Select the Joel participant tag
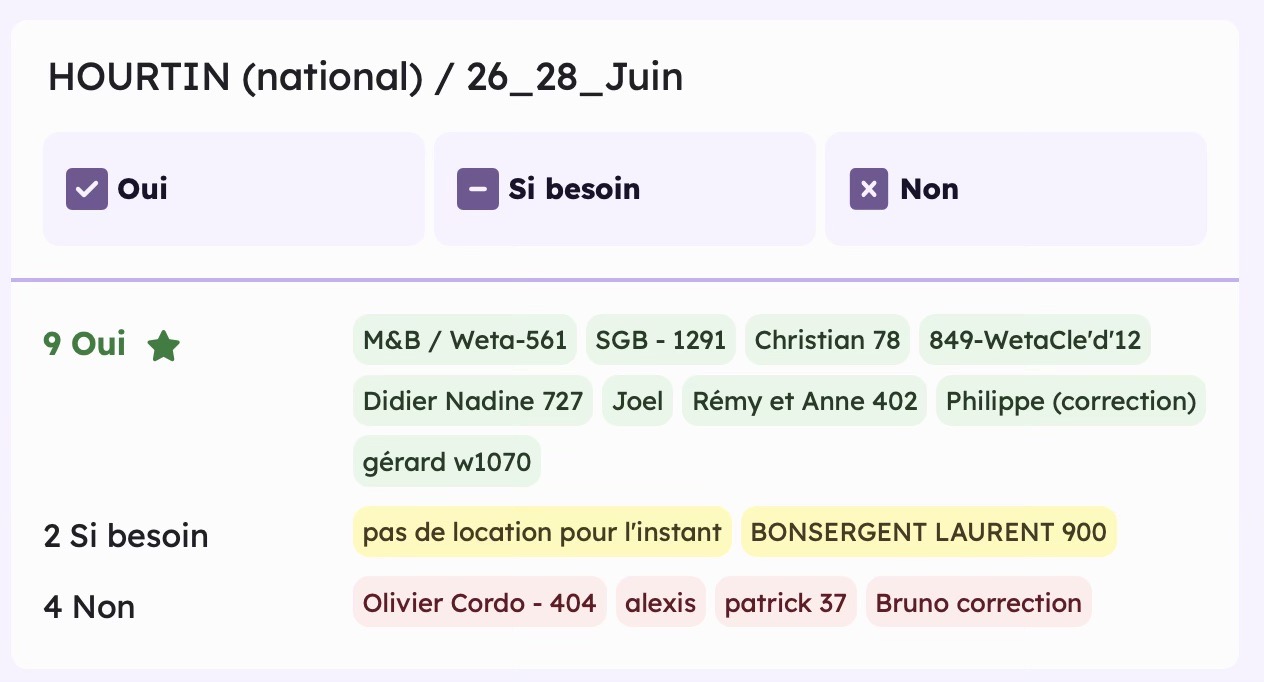 pos(638,401)
